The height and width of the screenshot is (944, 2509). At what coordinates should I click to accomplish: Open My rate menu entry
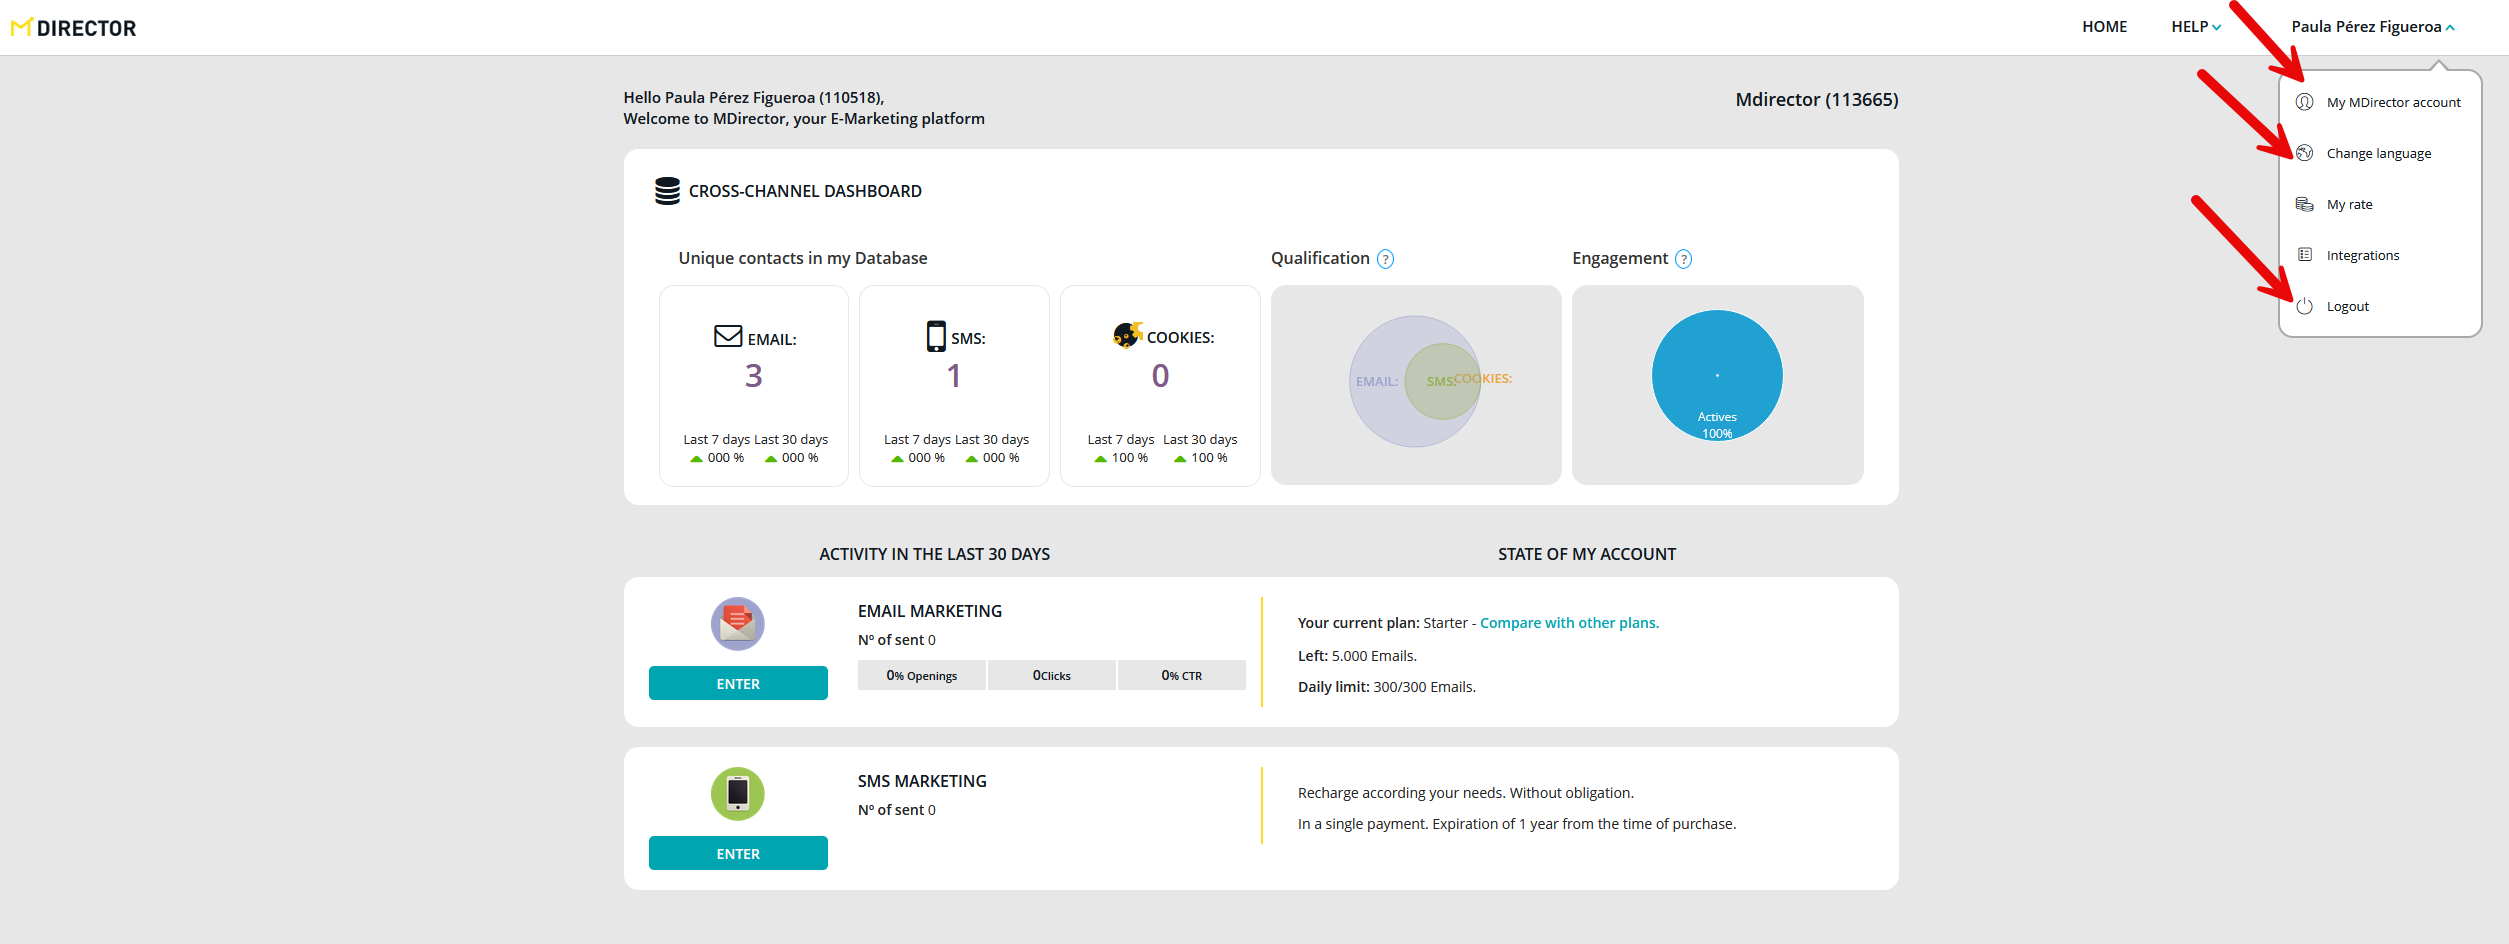2349,204
